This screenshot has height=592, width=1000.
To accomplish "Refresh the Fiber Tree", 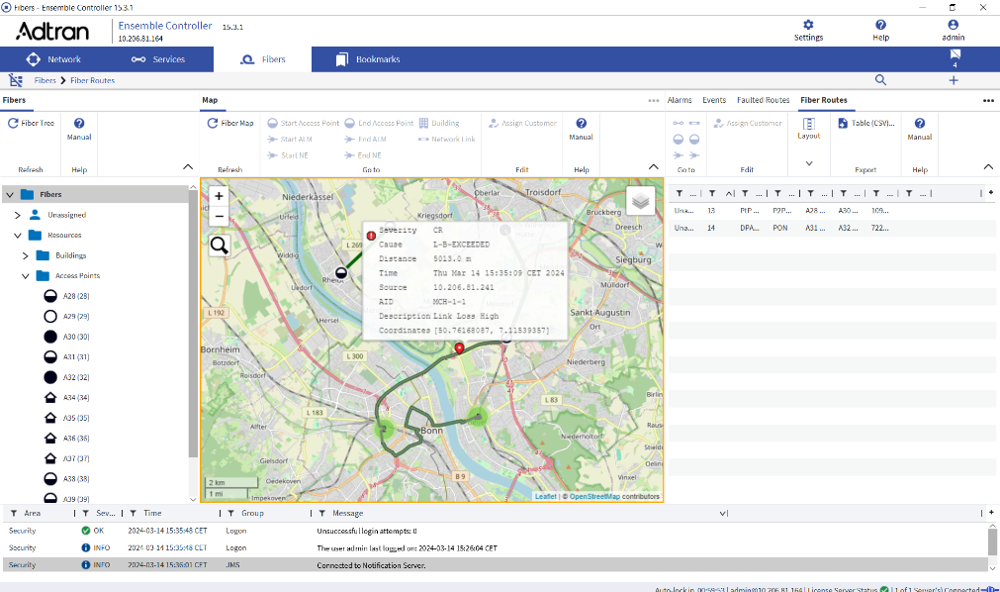I will (31, 123).
